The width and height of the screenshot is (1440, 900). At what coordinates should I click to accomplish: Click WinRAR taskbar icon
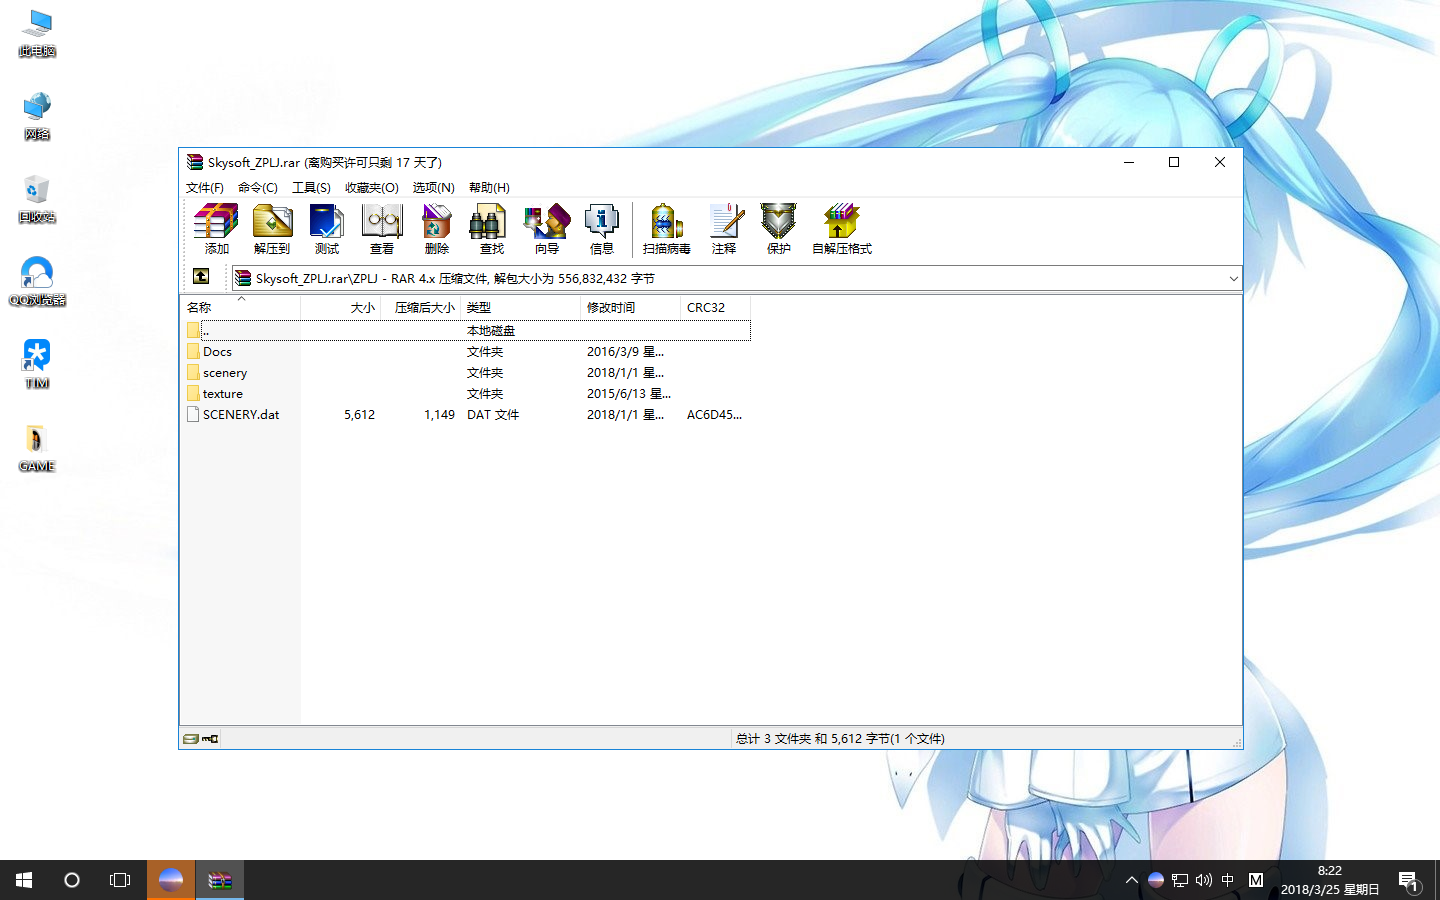click(x=220, y=880)
